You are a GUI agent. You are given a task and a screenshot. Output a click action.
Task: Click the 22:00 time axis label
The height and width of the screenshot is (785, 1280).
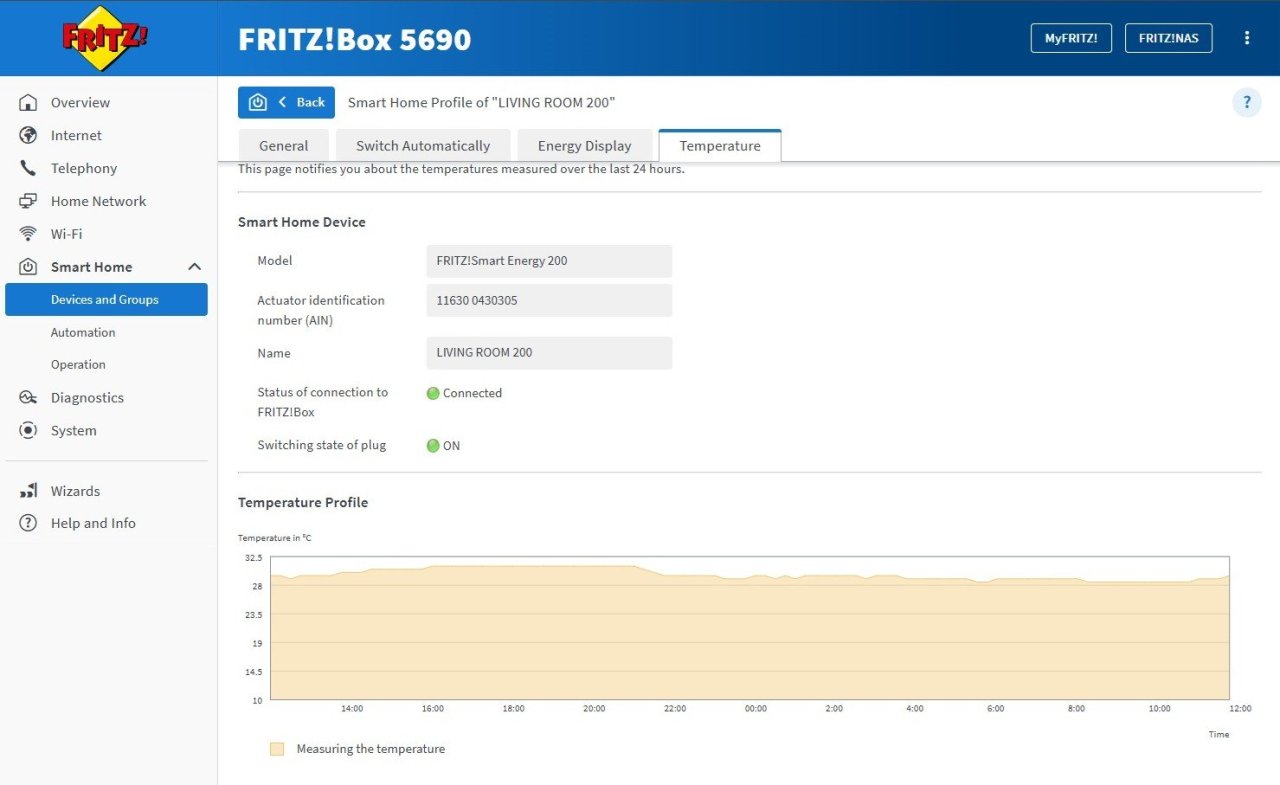point(675,709)
